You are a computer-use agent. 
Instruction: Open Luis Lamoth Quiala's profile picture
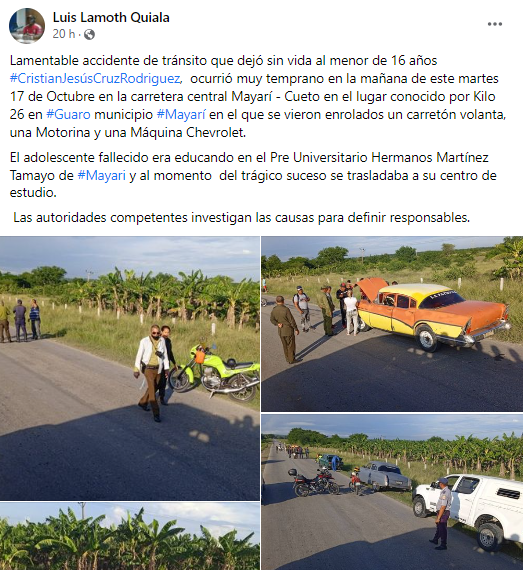27,25
